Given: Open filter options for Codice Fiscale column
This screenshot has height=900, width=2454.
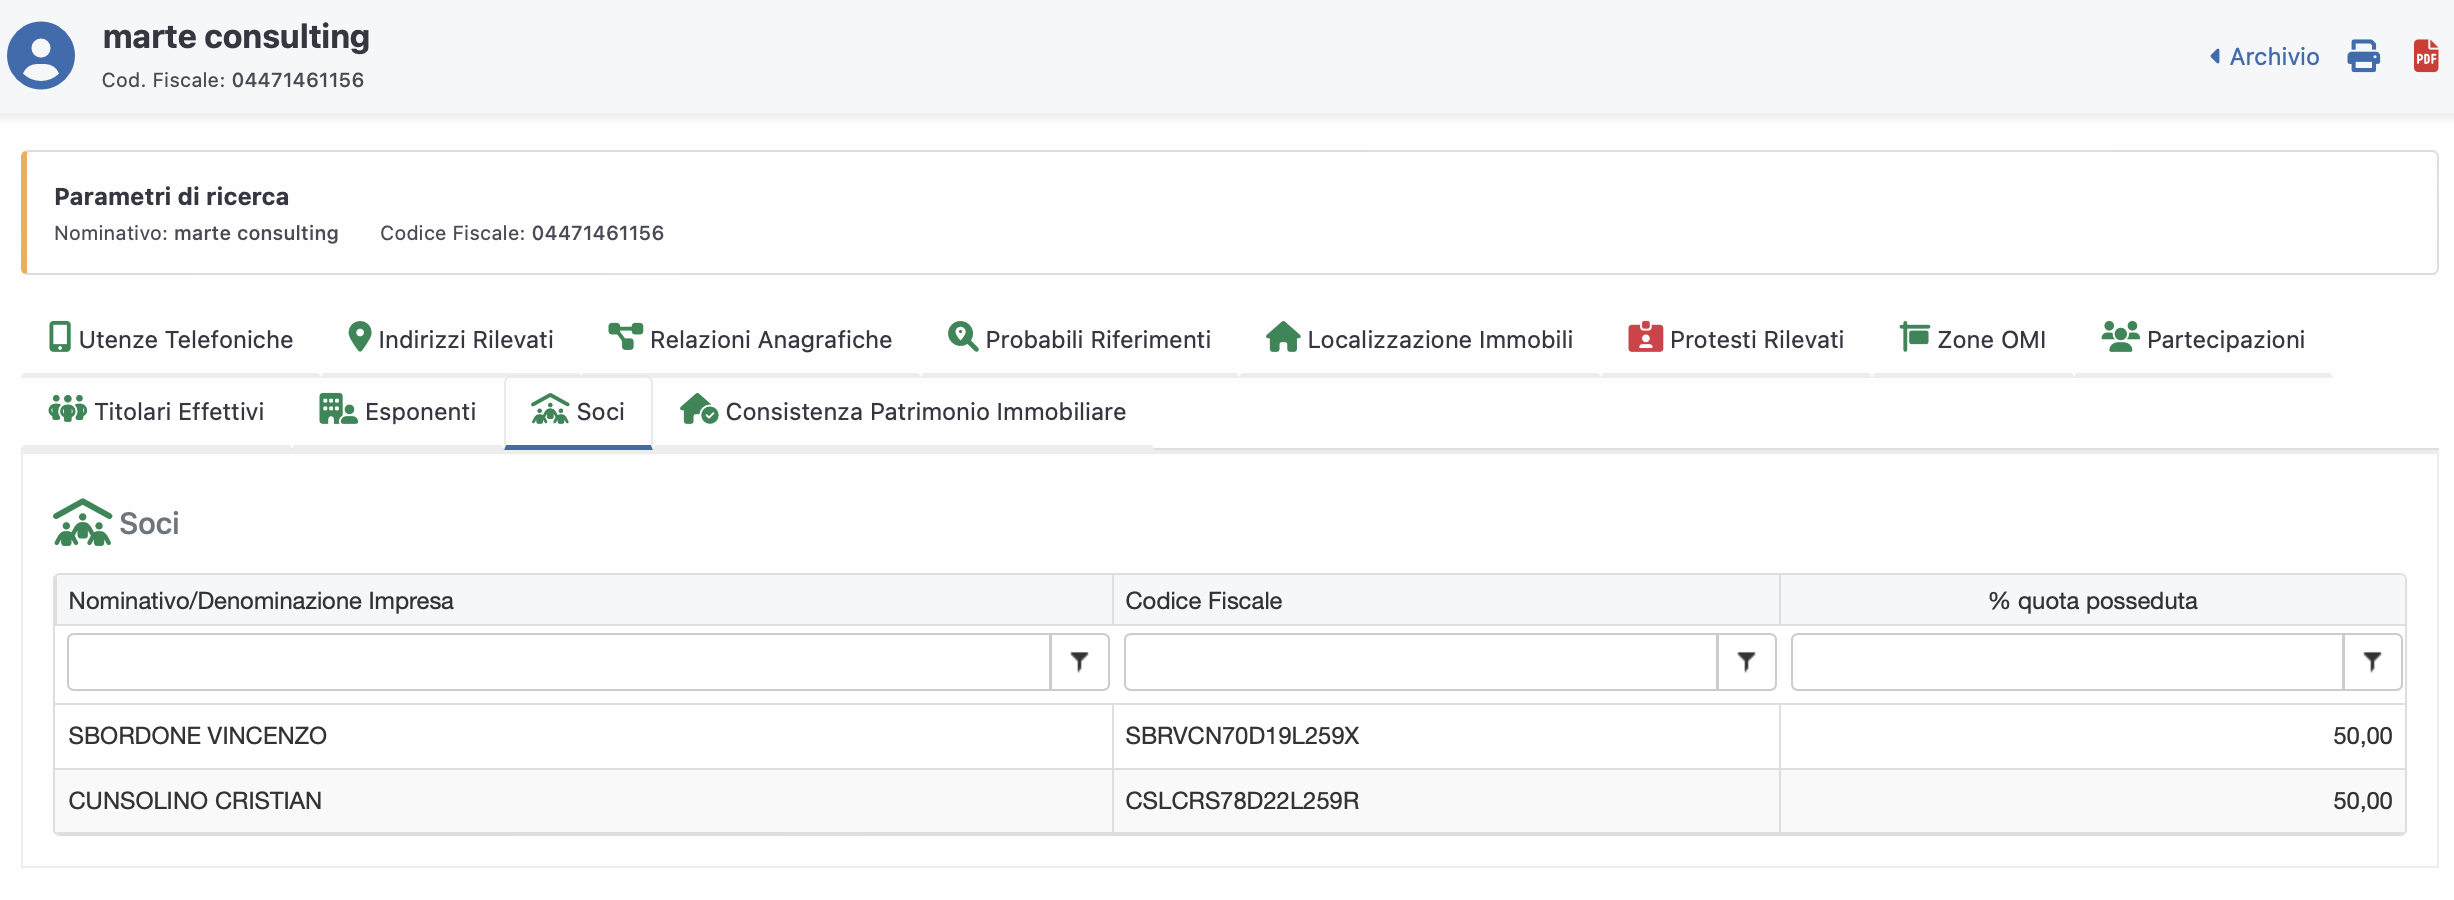Looking at the screenshot, I should click(1746, 662).
